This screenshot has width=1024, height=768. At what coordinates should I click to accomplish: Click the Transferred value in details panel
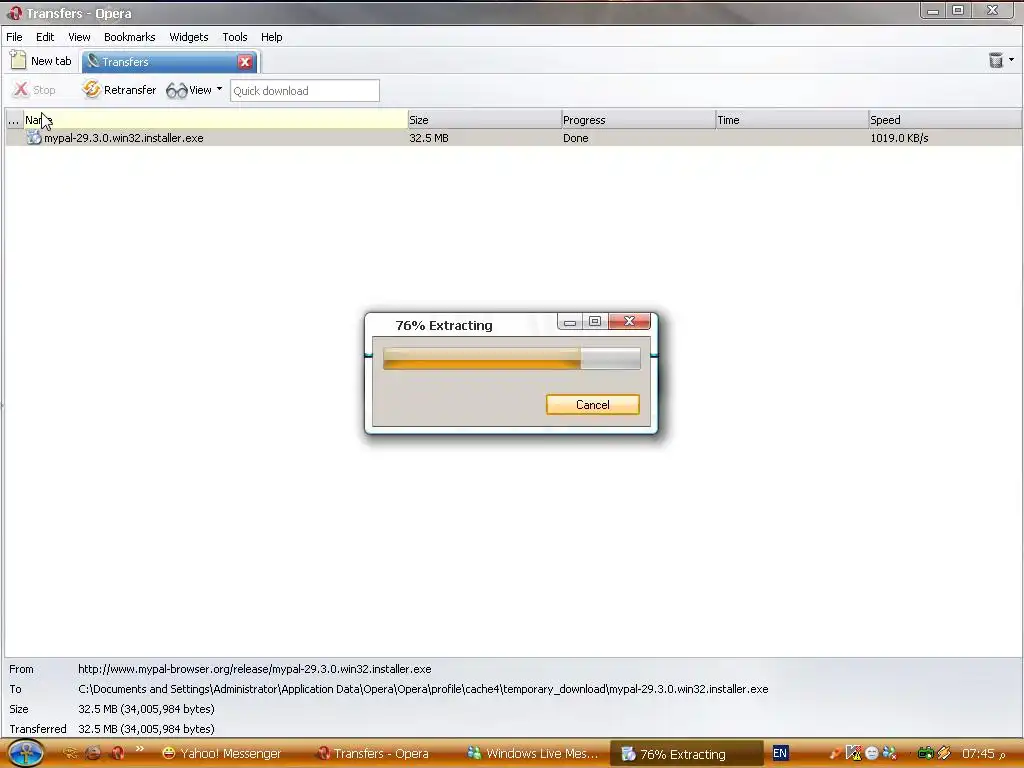[146, 729]
